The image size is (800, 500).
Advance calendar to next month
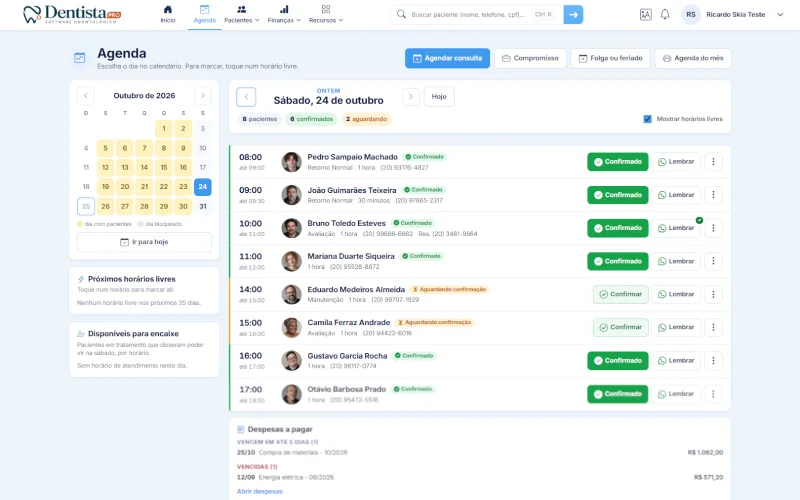(203, 95)
